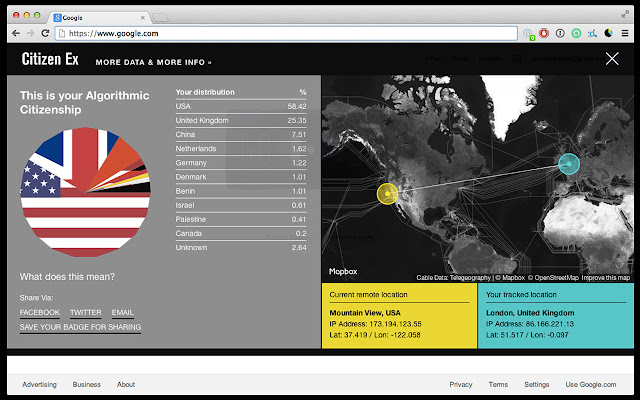
Task: Click the red extension icon in toolbar
Action: [544, 33]
